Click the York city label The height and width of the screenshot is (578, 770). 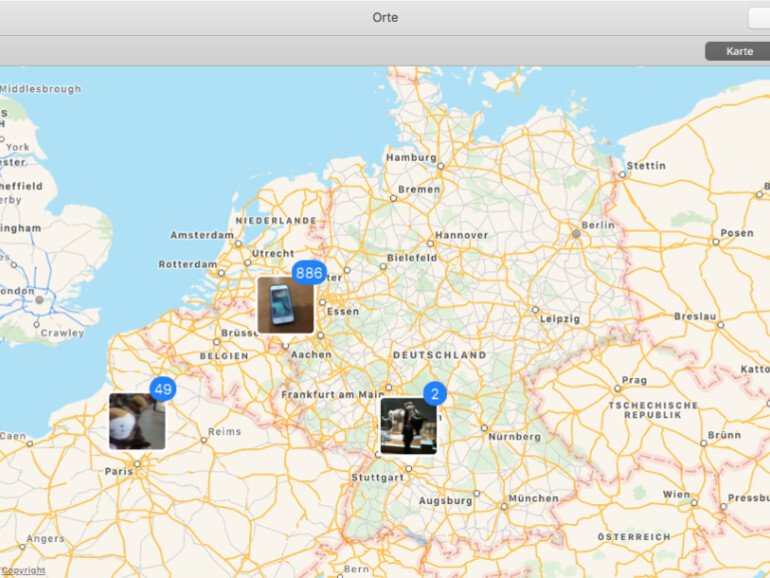coord(18,147)
